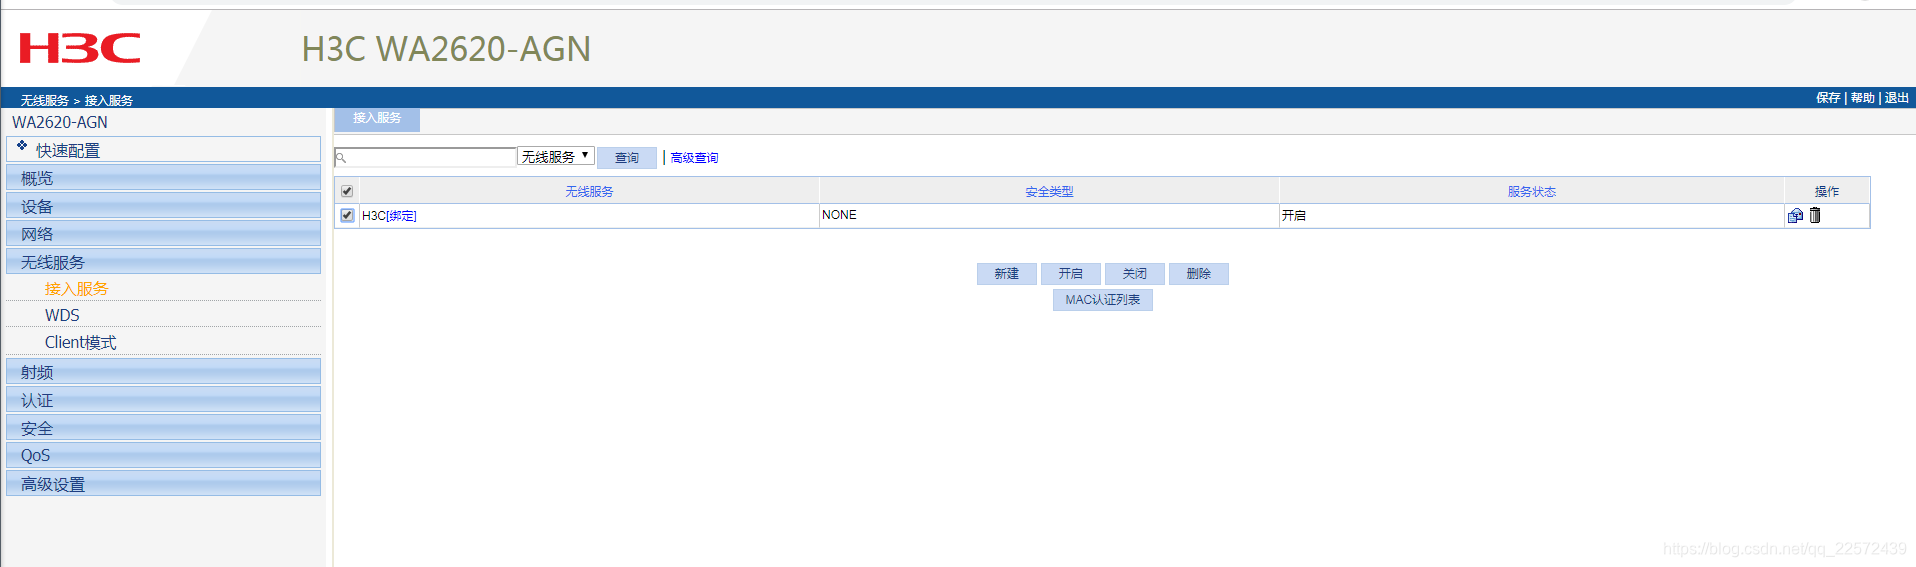Open the edit icon for H3C service
The image size is (1916, 567).
pyautogui.click(x=1795, y=215)
